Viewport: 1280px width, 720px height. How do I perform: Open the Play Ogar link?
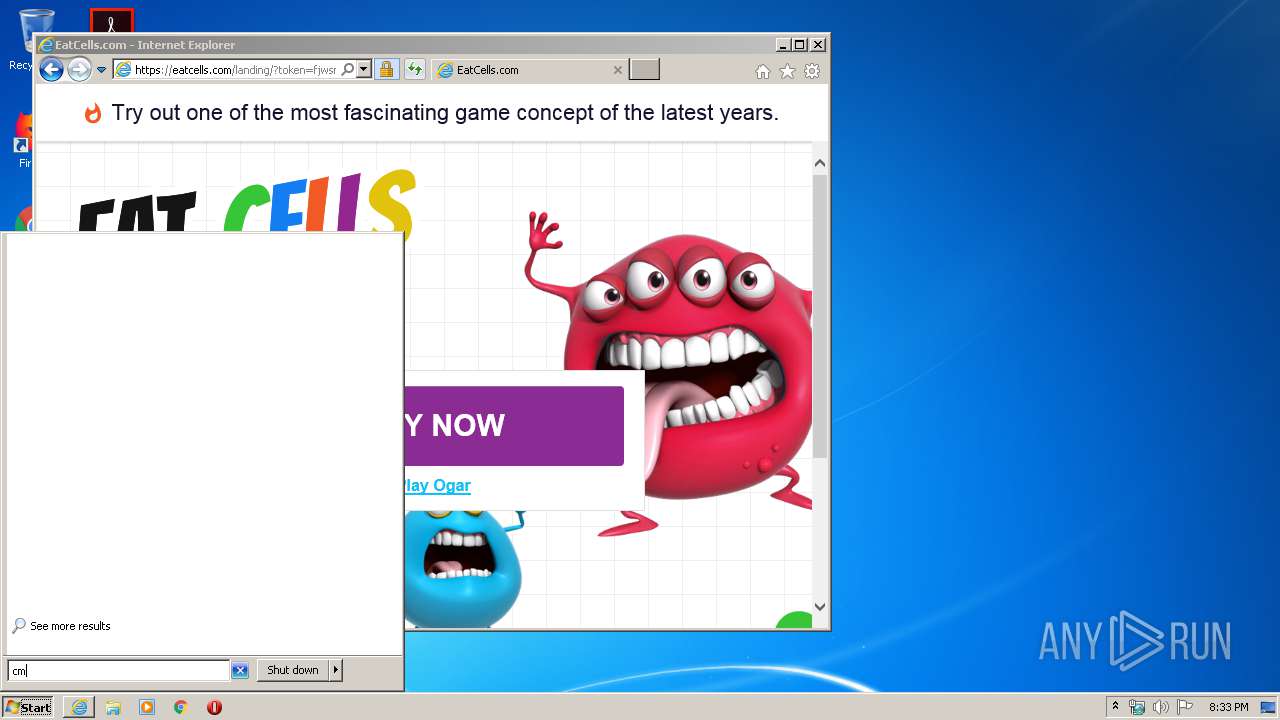point(438,485)
